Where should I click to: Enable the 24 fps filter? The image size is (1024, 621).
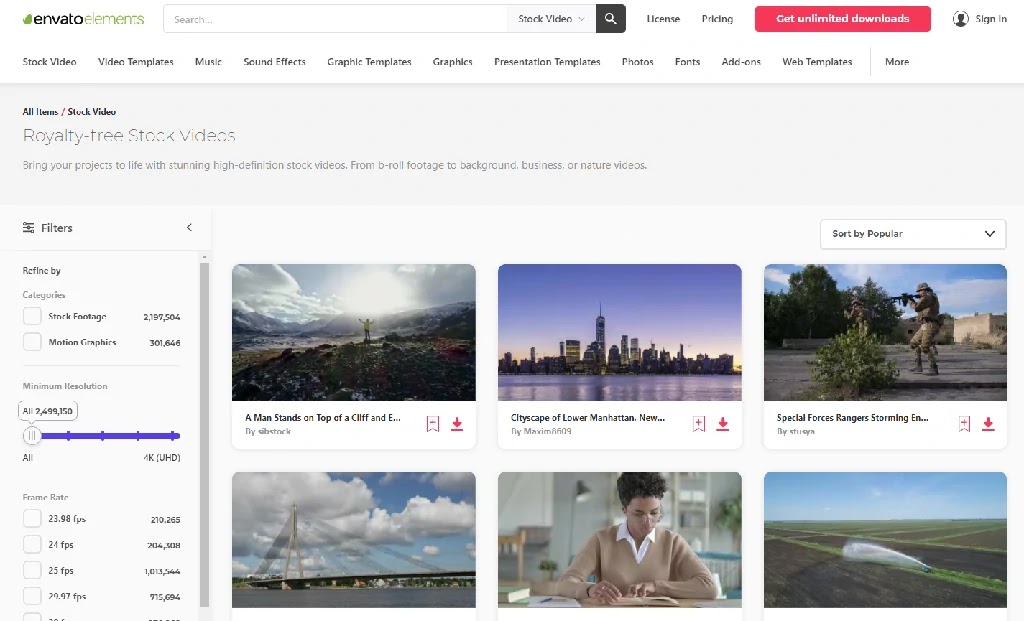(x=32, y=544)
